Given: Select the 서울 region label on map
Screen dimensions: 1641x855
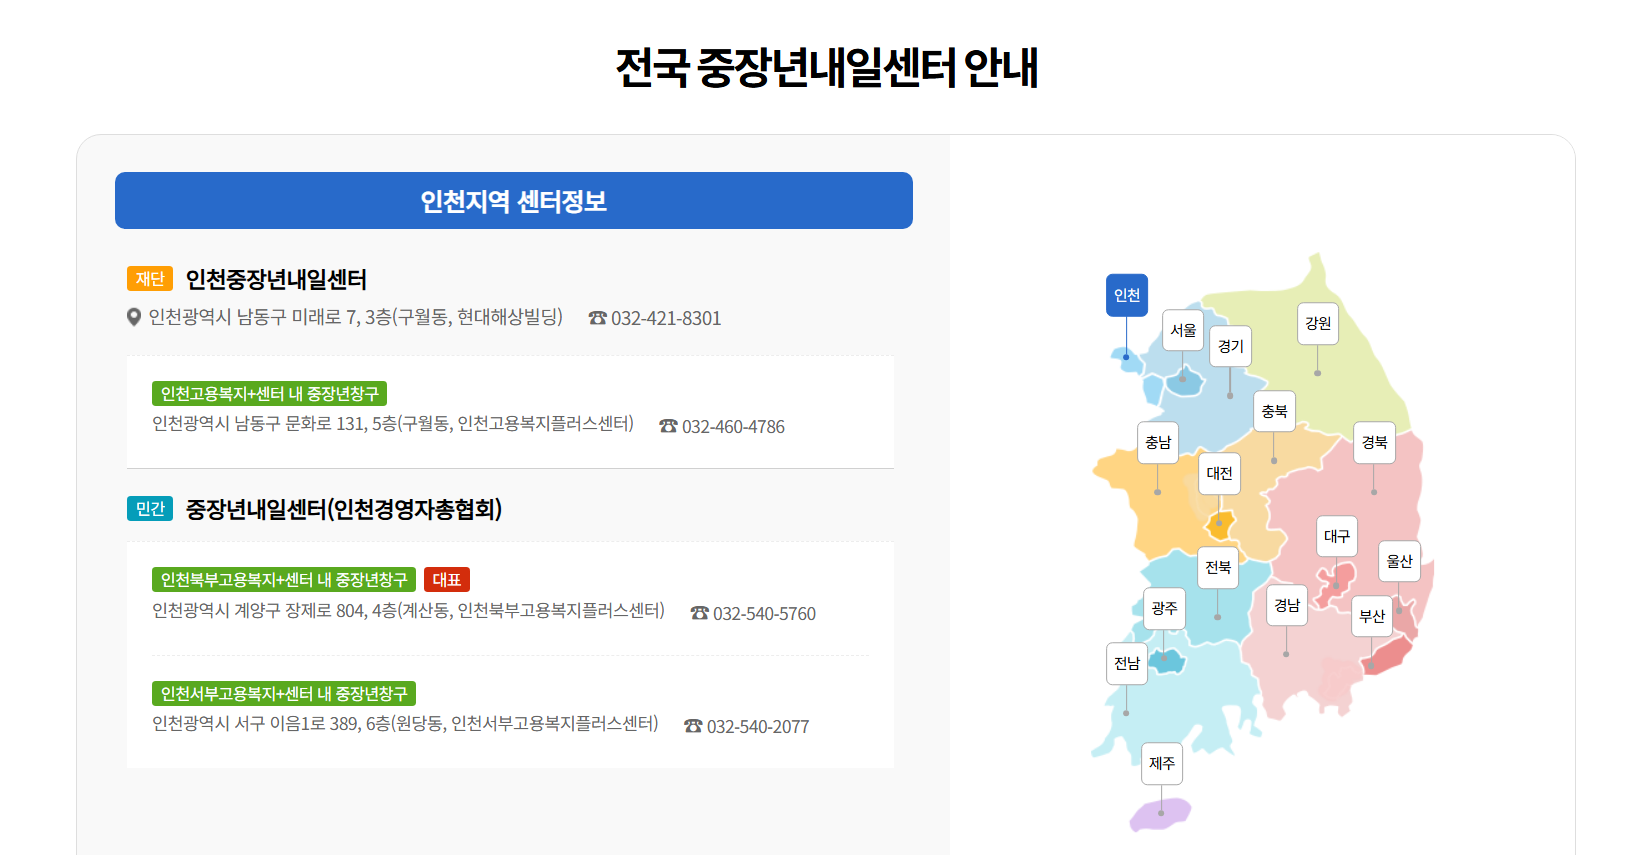Looking at the screenshot, I should (x=1183, y=330).
